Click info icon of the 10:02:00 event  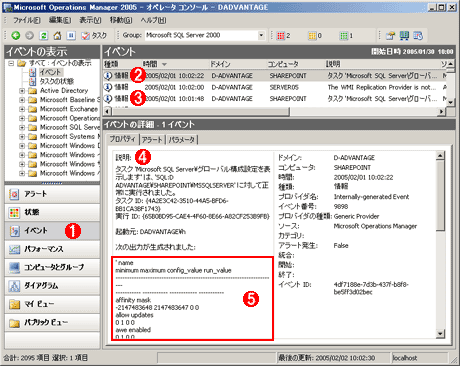[108, 87]
